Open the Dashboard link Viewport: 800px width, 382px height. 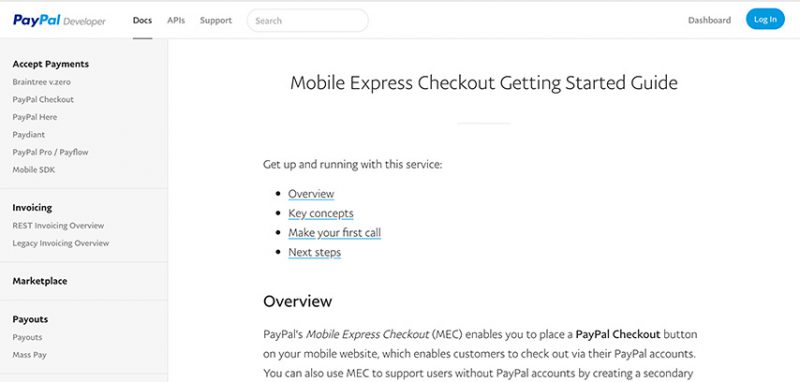709,20
